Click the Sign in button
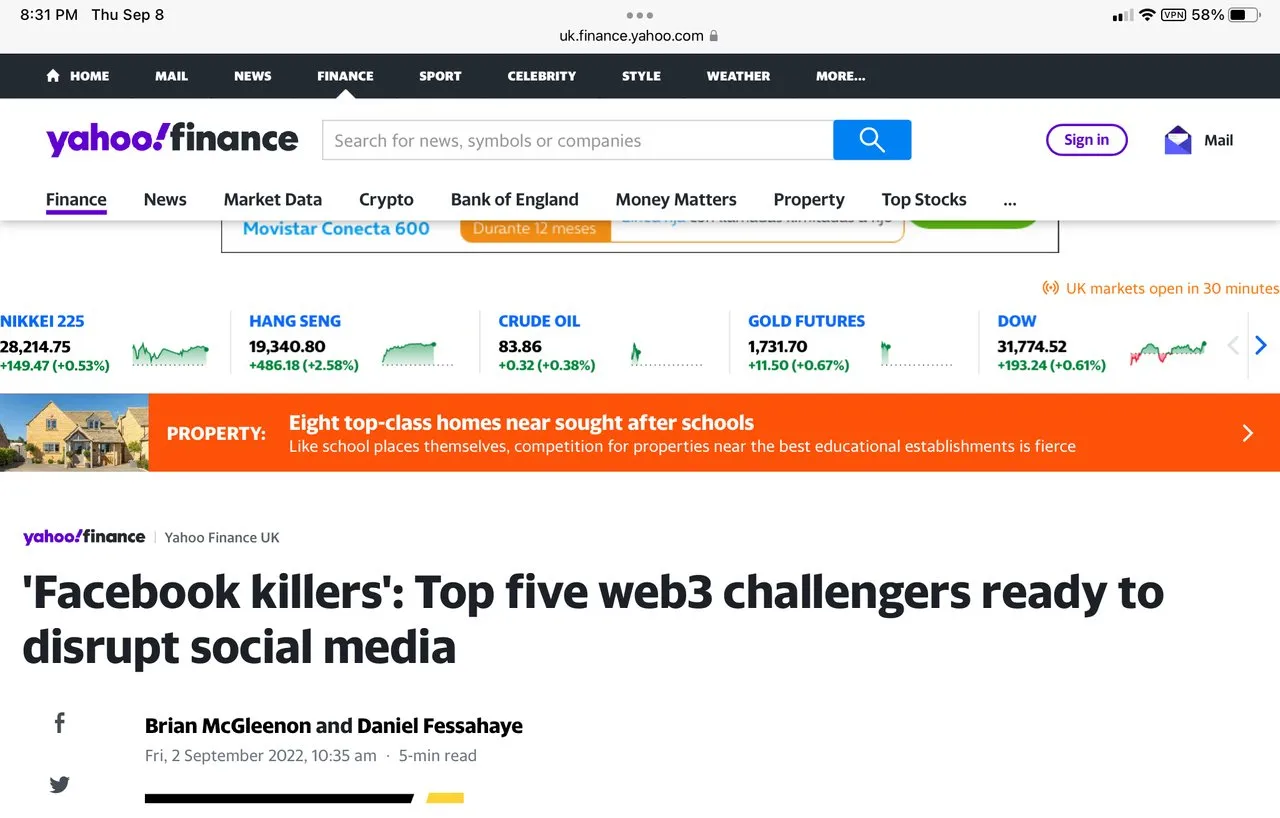Viewport: 1280px width, 818px height. [1086, 140]
